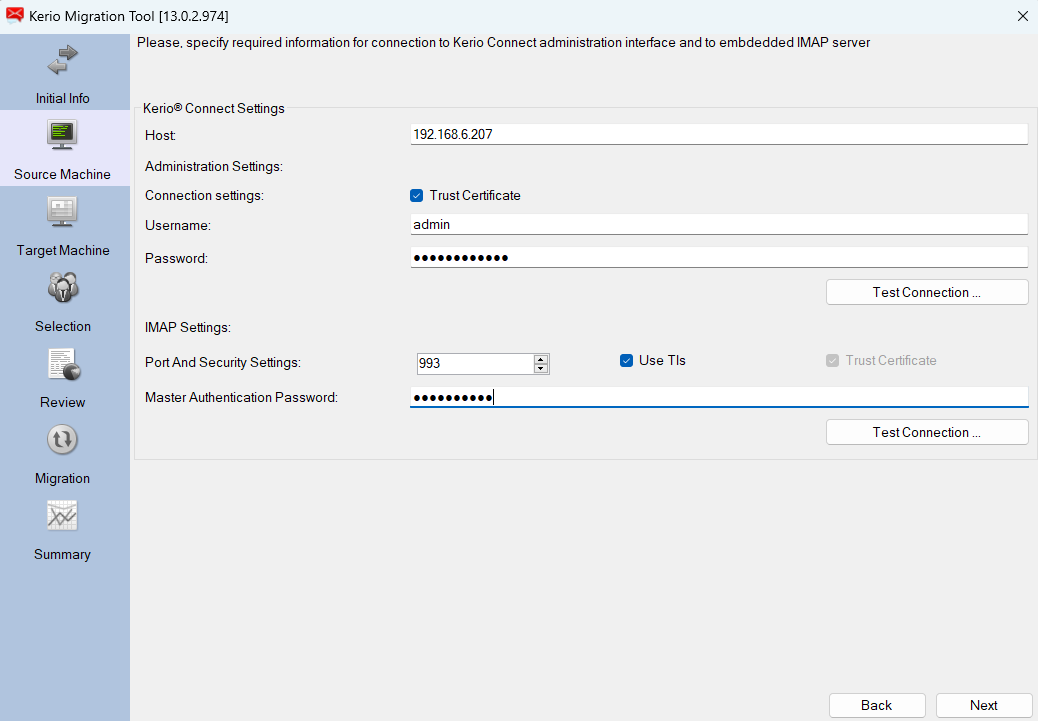This screenshot has width=1038, height=721.
Task: Click the Host label
Action: point(160,135)
